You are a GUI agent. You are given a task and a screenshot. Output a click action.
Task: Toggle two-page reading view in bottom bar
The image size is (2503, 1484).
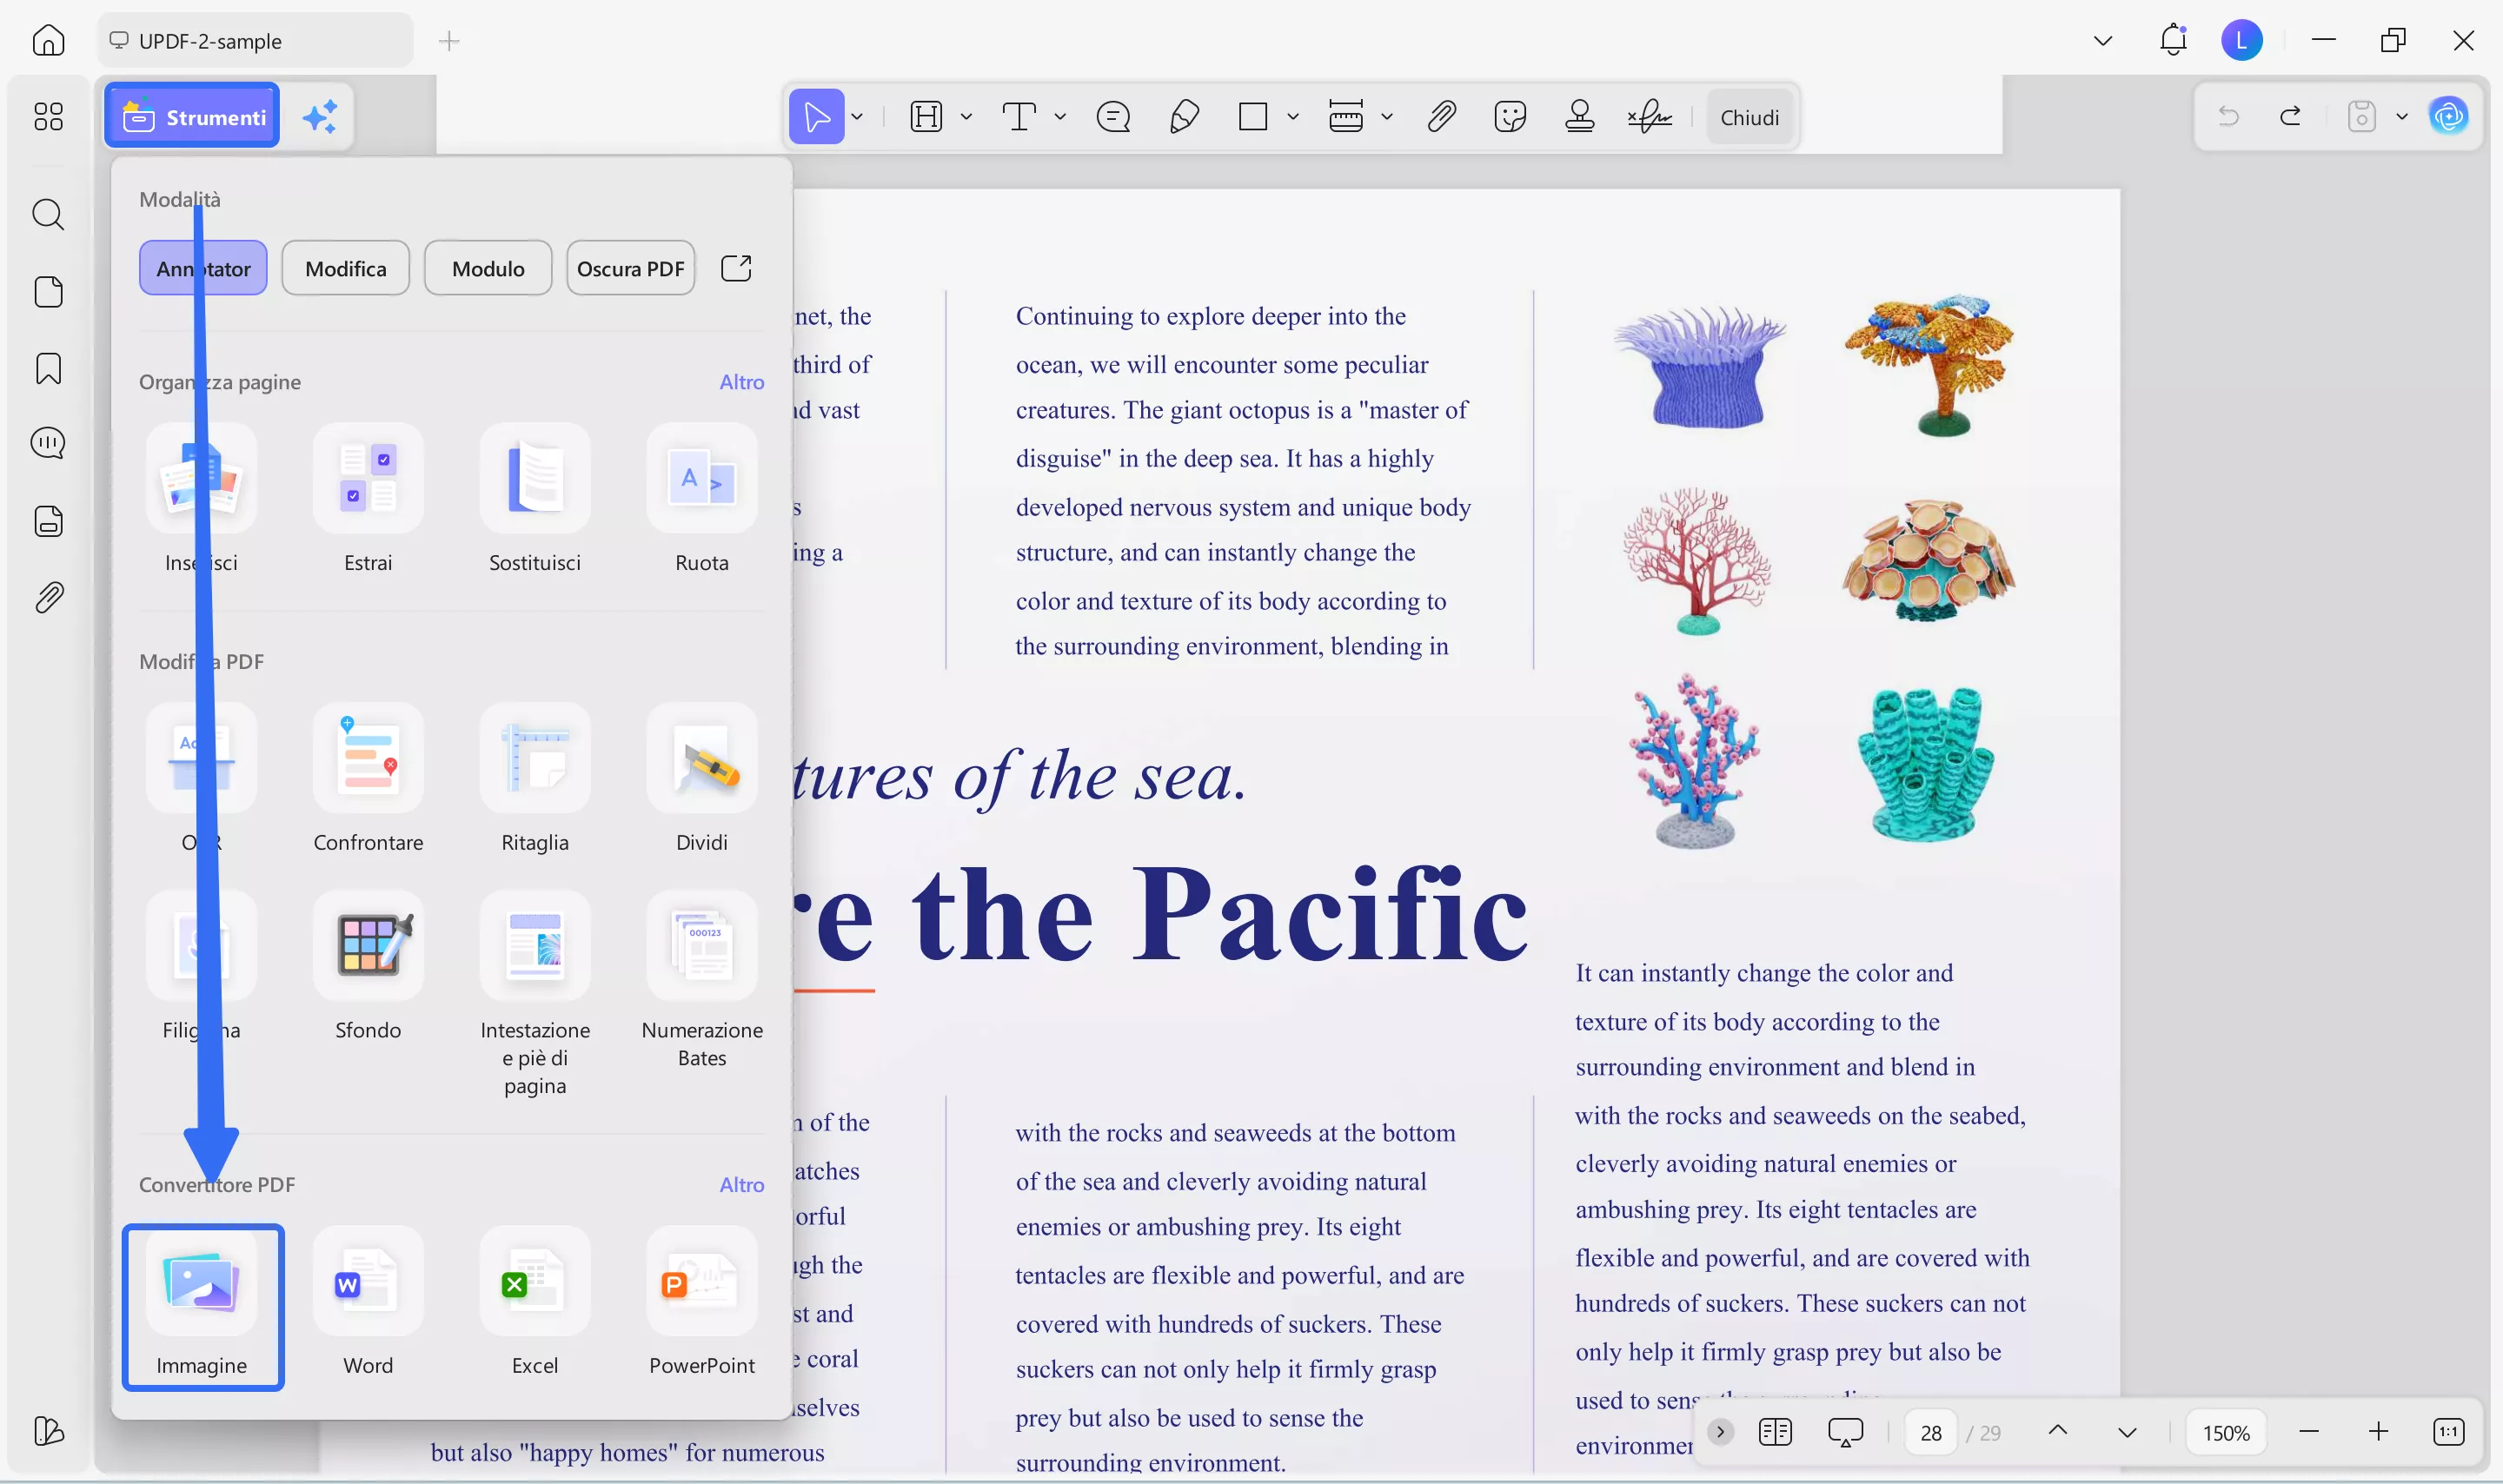1775,1432
